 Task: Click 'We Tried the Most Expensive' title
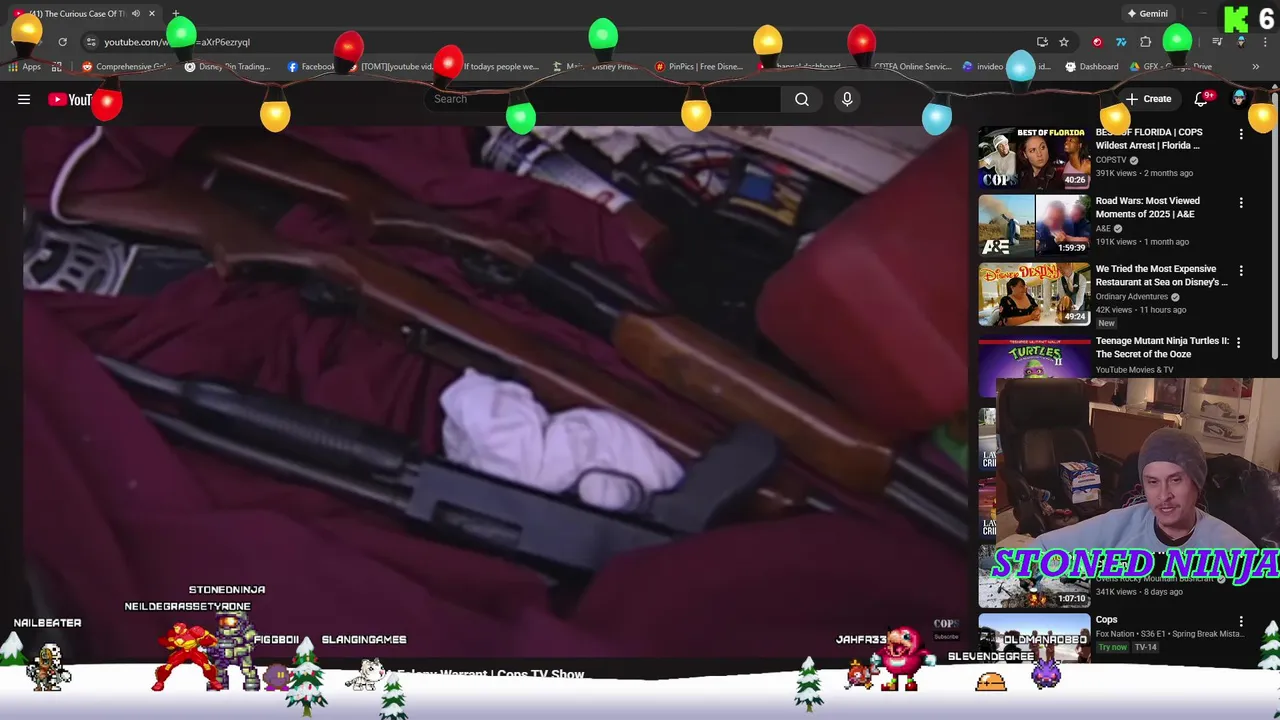1161,275
